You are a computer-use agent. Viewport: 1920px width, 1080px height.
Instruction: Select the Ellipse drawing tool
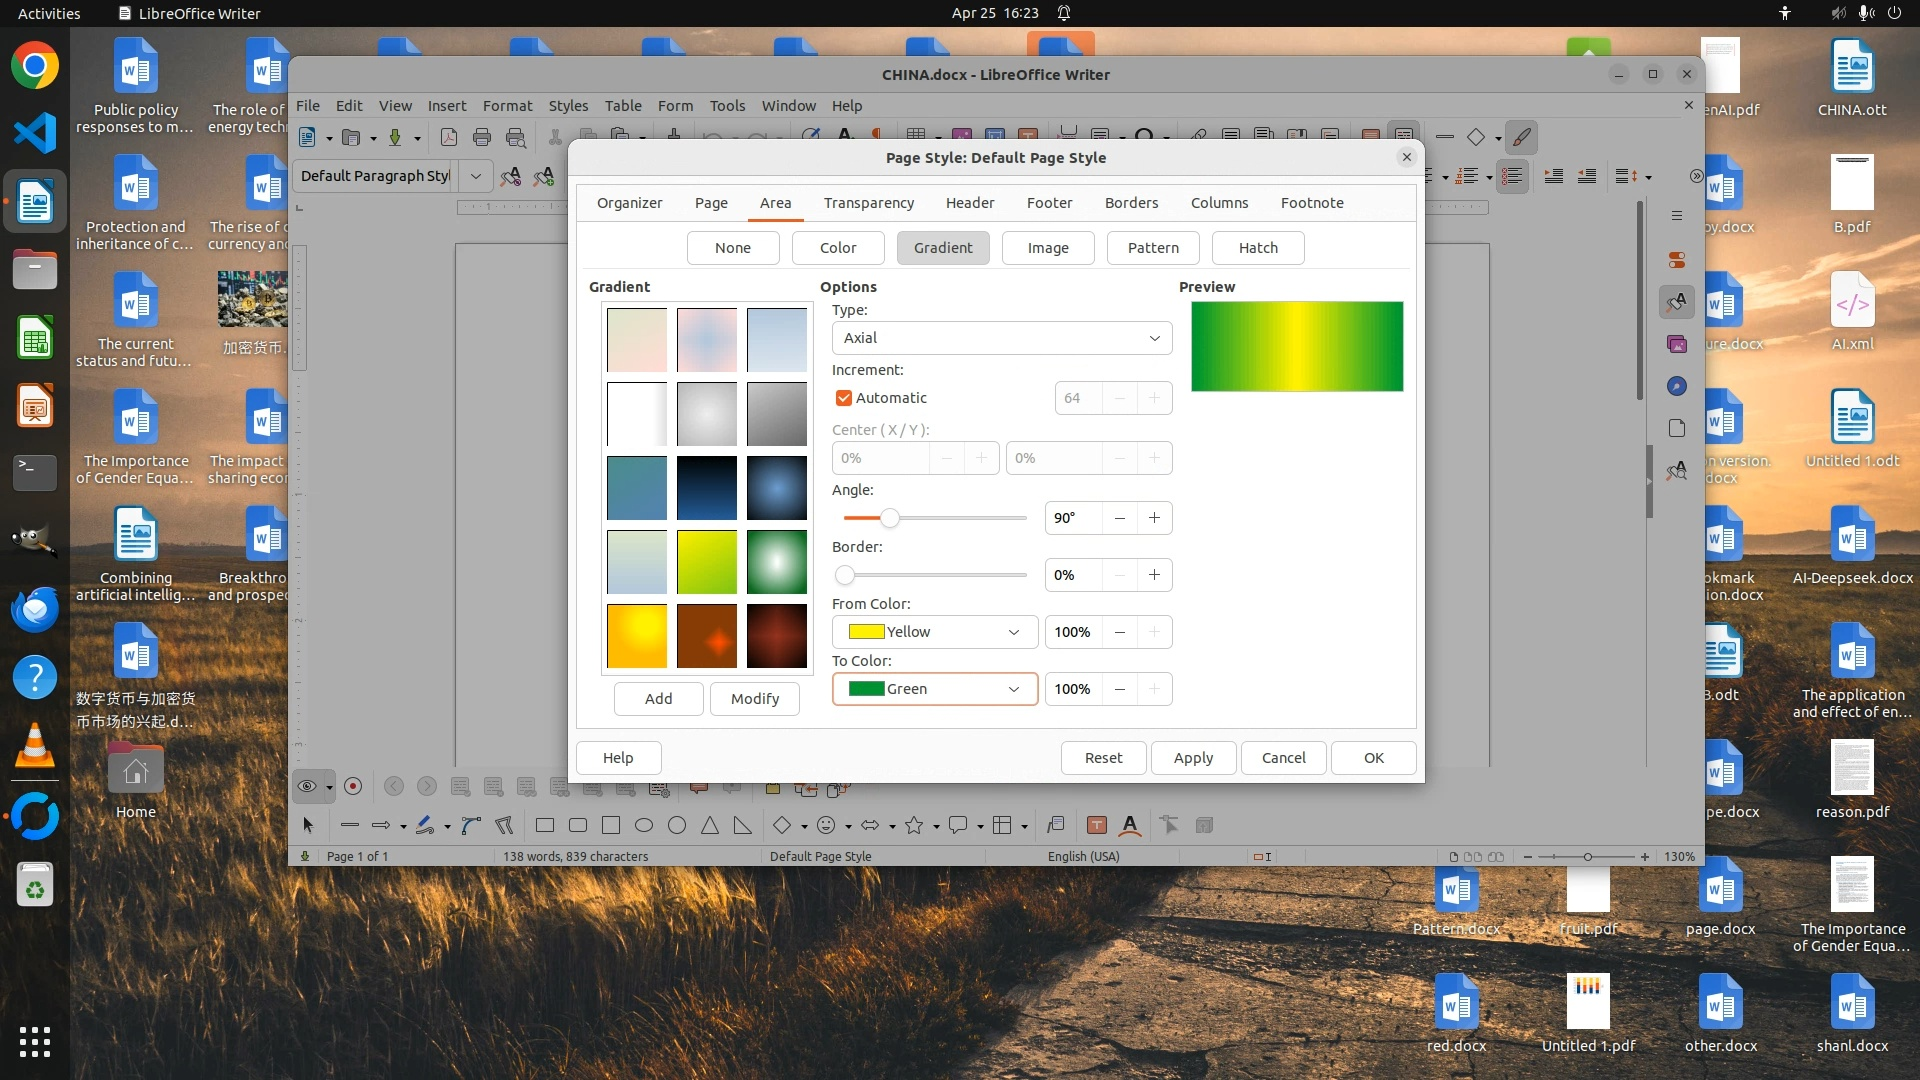tap(644, 825)
